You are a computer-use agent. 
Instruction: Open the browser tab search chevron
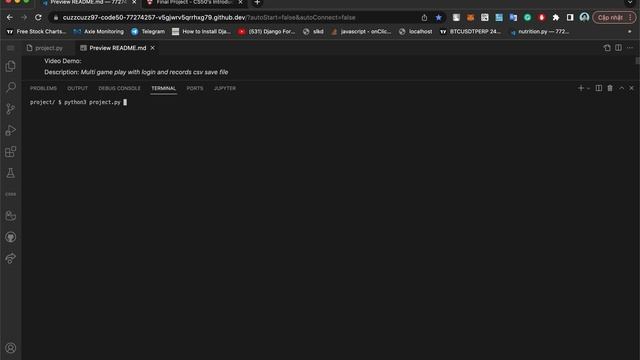630,2
